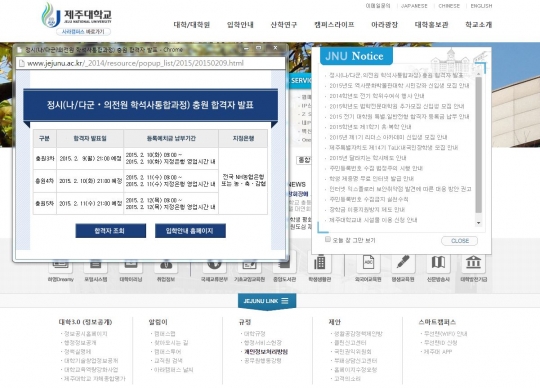Open the 캠퍼스라이프 menu
The width and height of the screenshot is (540, 388).
(334, 25)
